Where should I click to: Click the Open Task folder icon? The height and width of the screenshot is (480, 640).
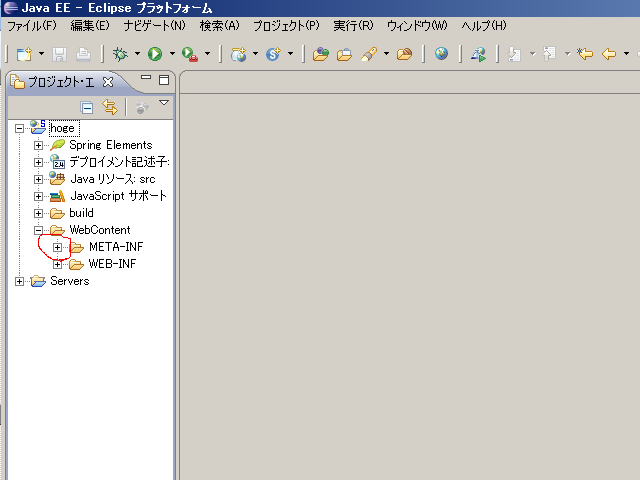(344, 54)
